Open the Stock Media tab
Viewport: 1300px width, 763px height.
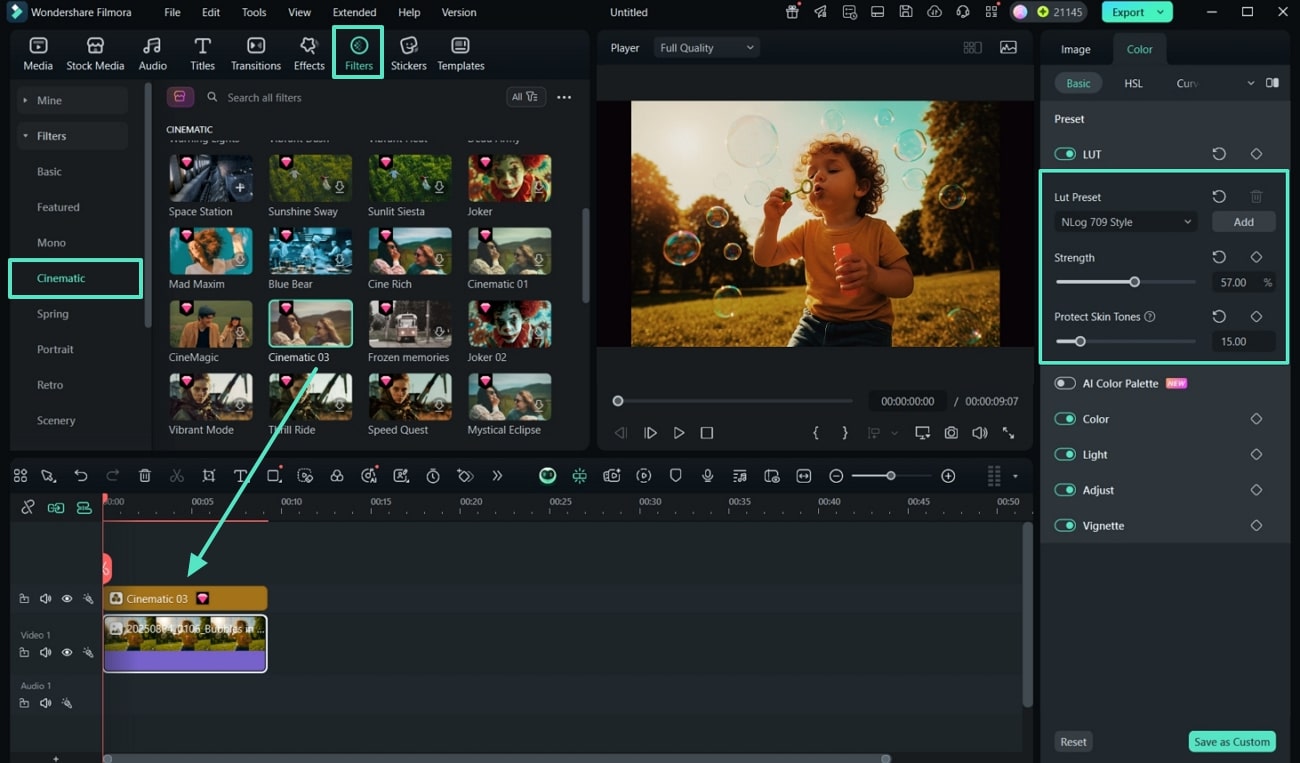(x=95, y=54)
